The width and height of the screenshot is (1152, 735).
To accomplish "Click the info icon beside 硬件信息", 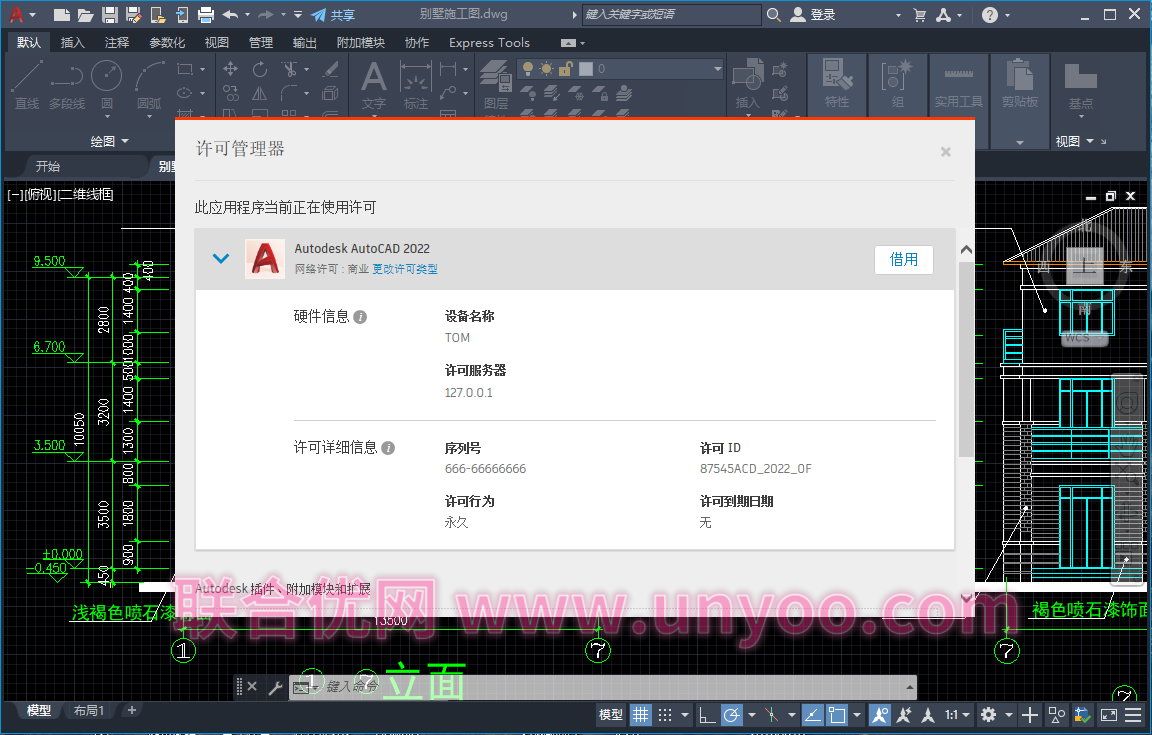I will (x=360, y=317).
